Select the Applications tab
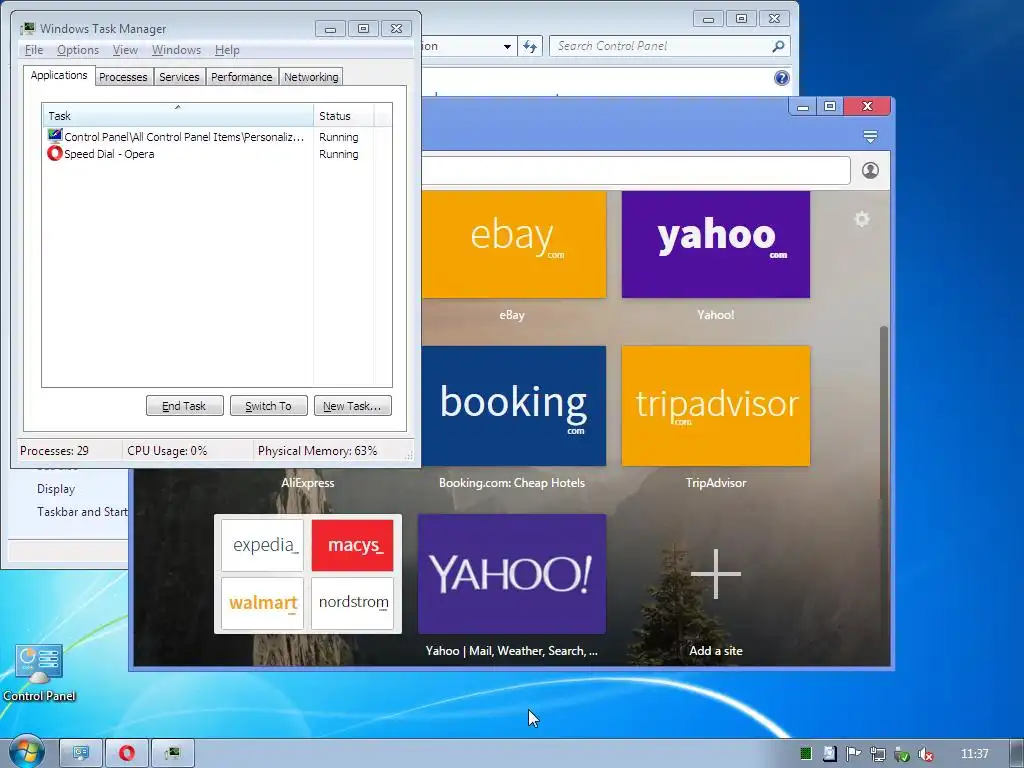 [x=59, y=75]
